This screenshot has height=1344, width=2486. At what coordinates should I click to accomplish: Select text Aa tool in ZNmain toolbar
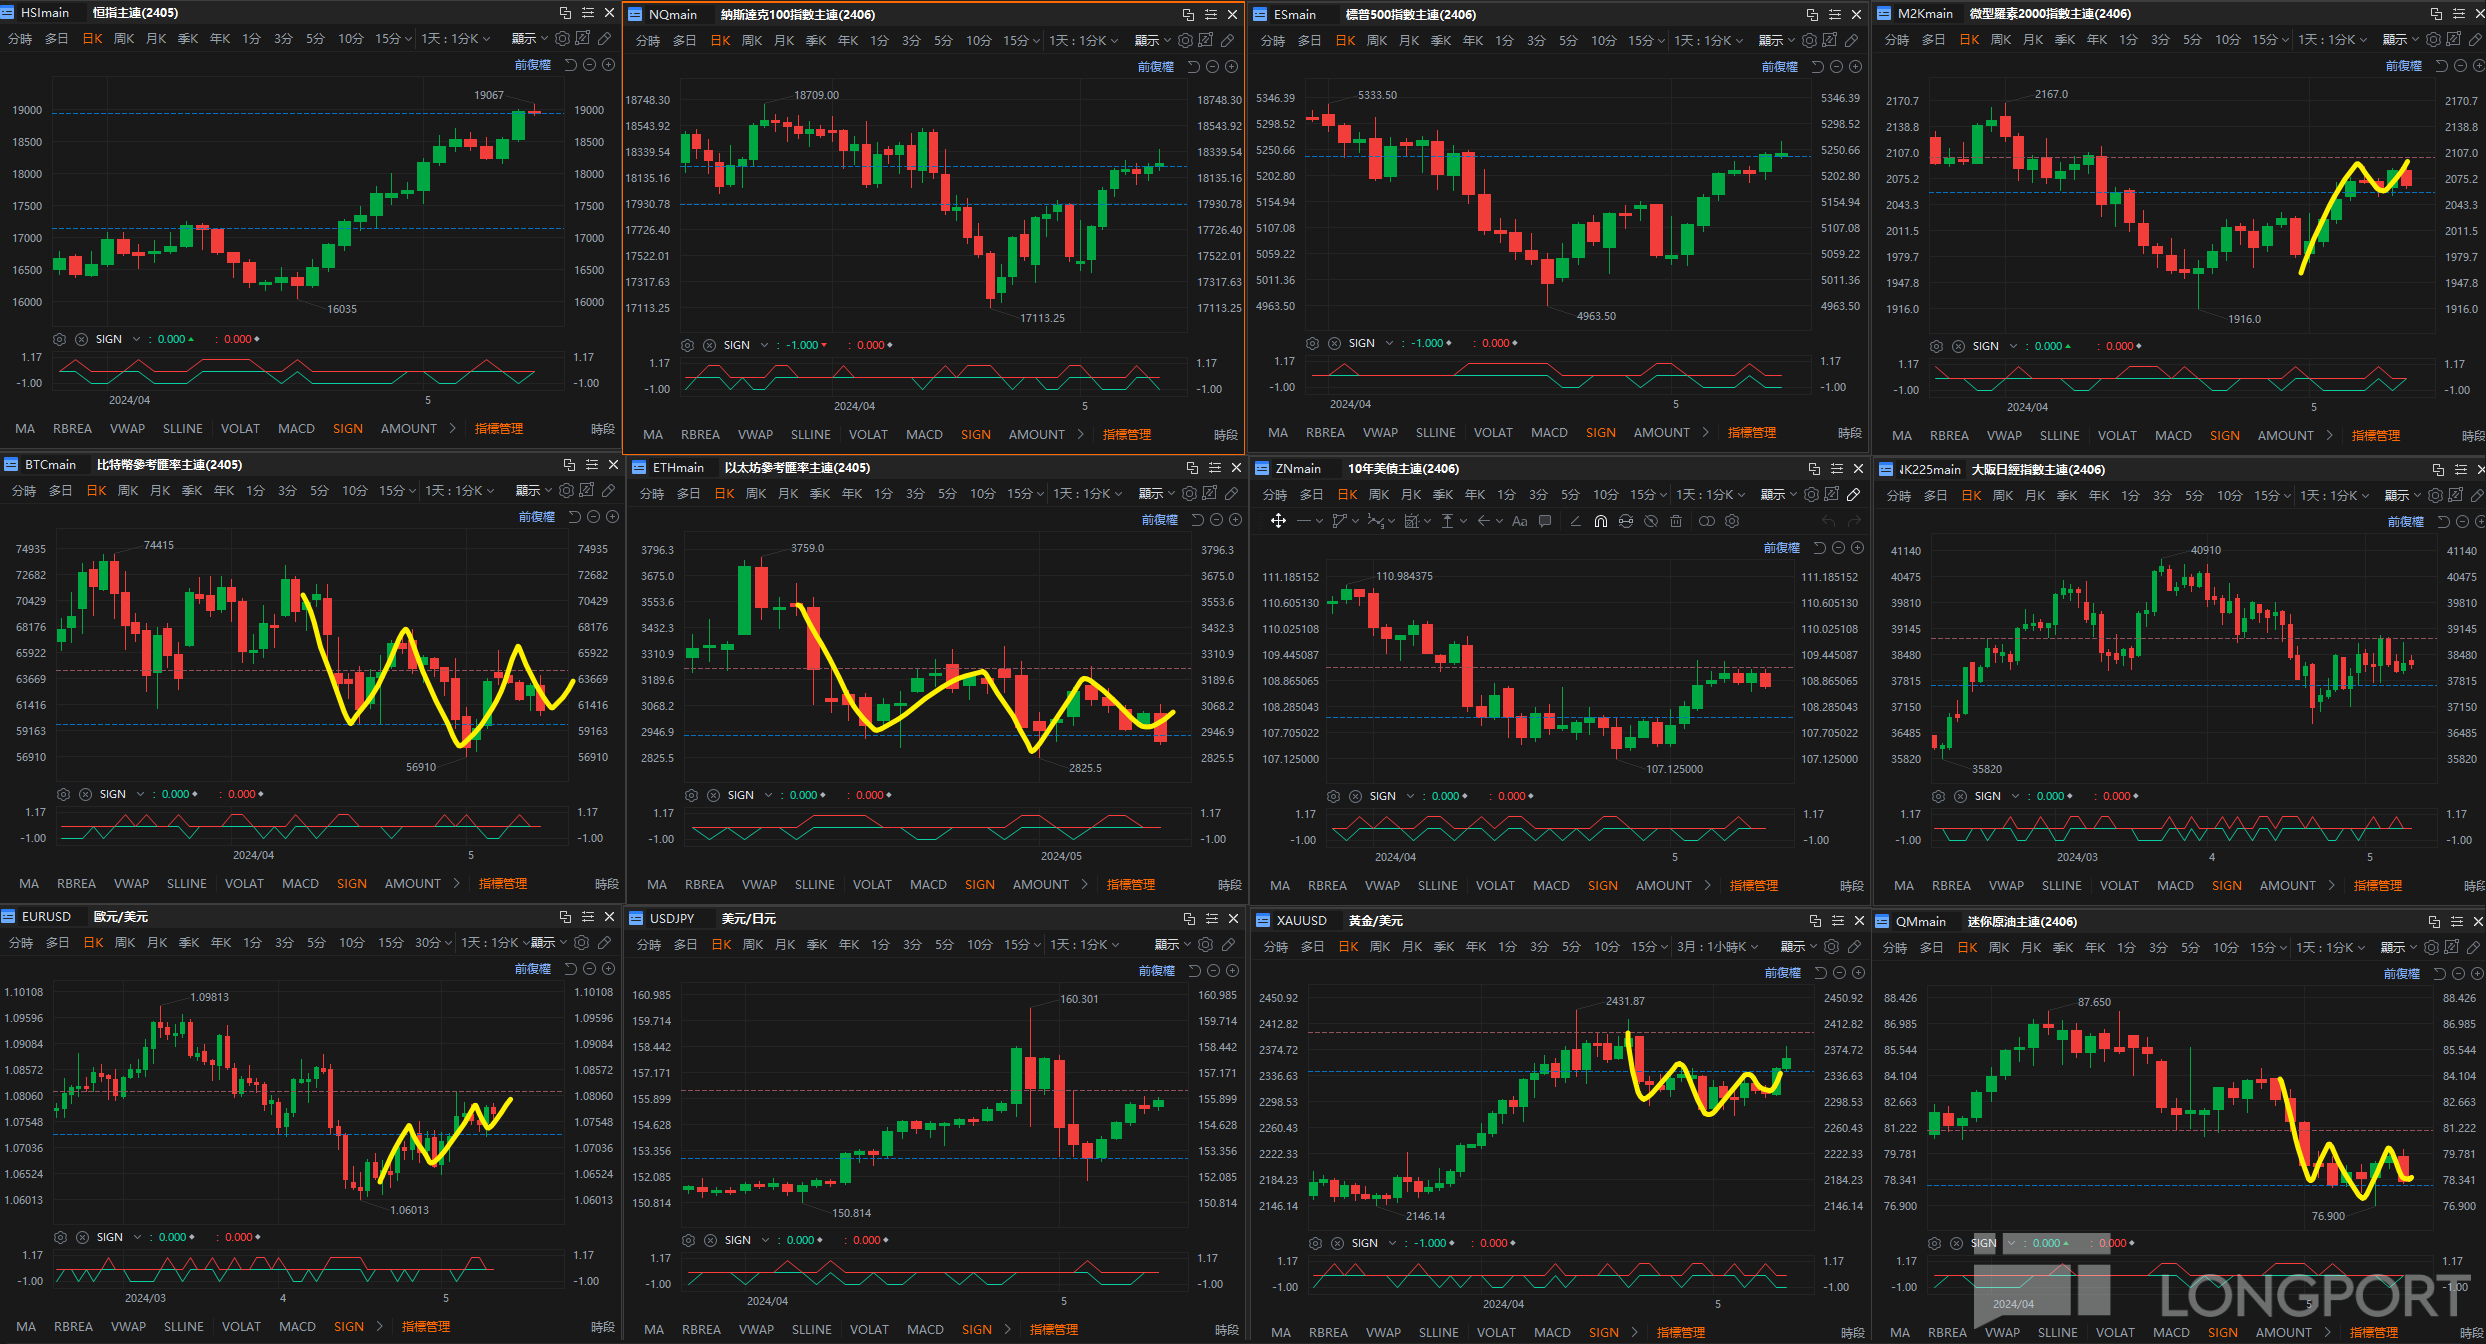tap(1520, 521)
